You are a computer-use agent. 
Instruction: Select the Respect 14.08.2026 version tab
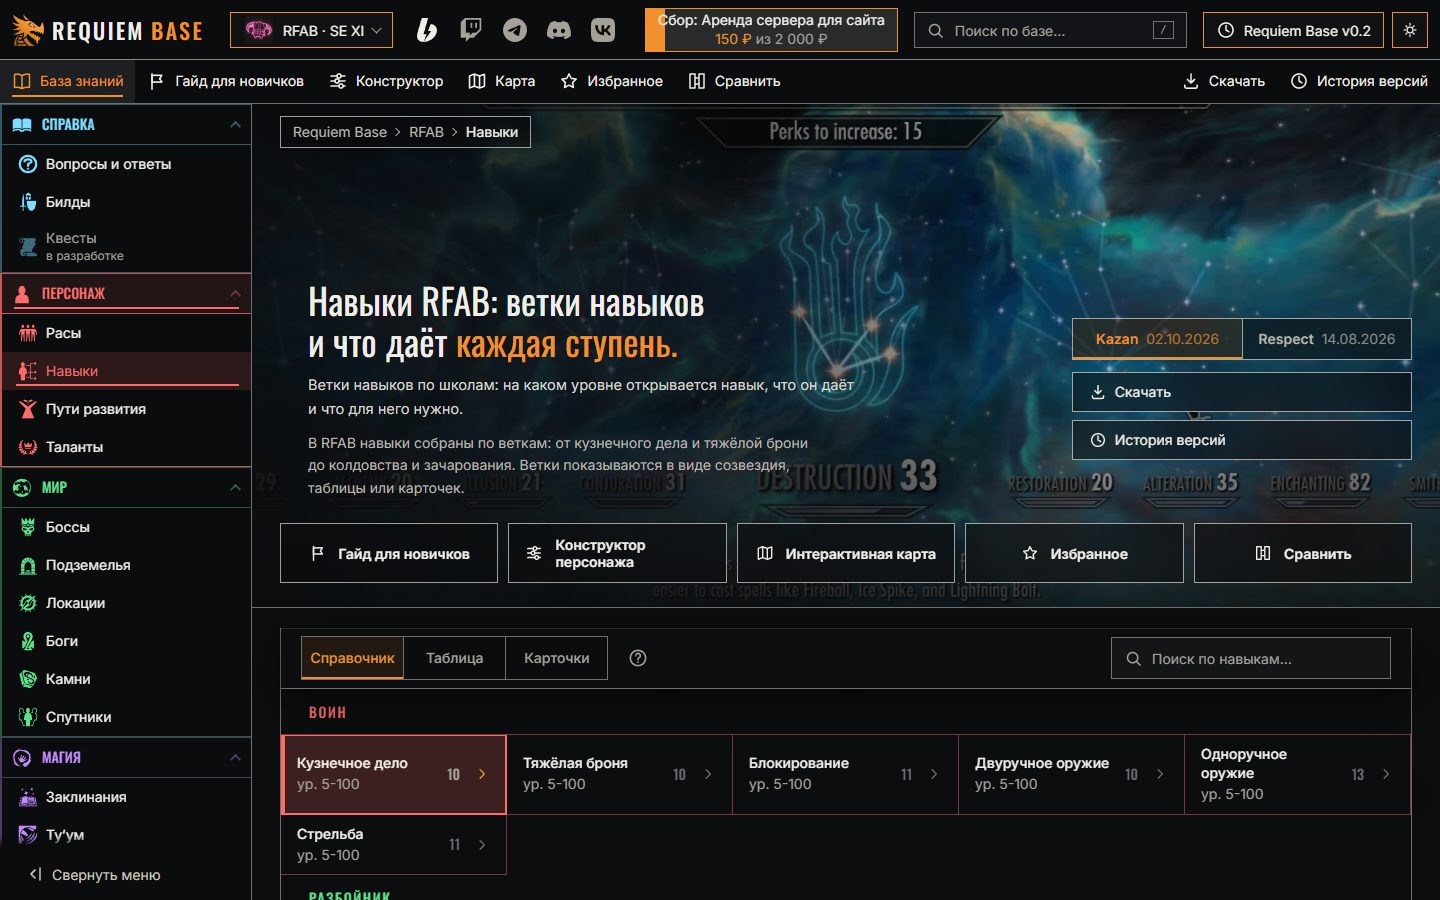point(1327,339)
